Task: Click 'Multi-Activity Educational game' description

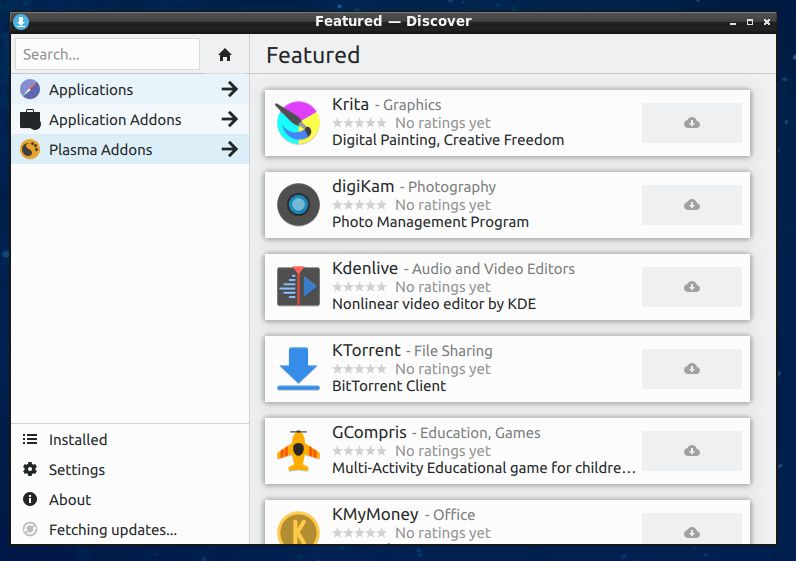Action: coord(484,468)
